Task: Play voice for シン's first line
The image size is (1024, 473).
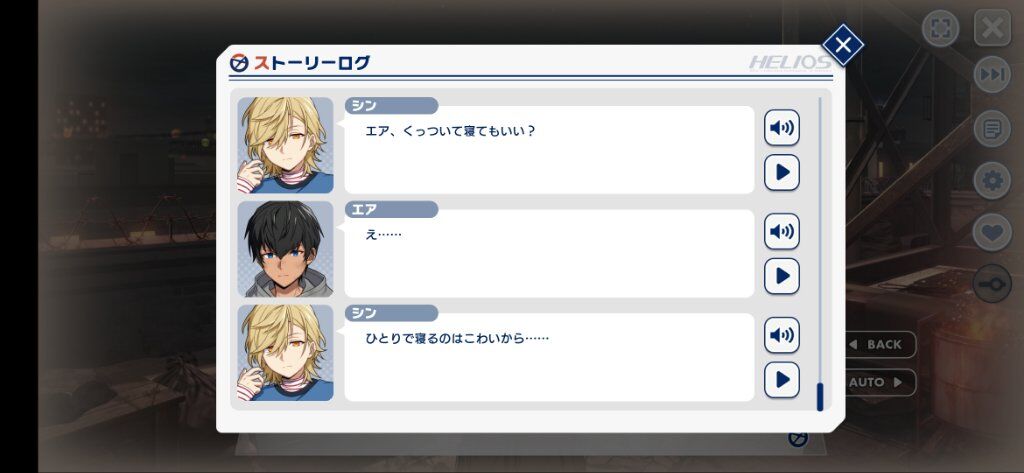Action: pos(782,127)
